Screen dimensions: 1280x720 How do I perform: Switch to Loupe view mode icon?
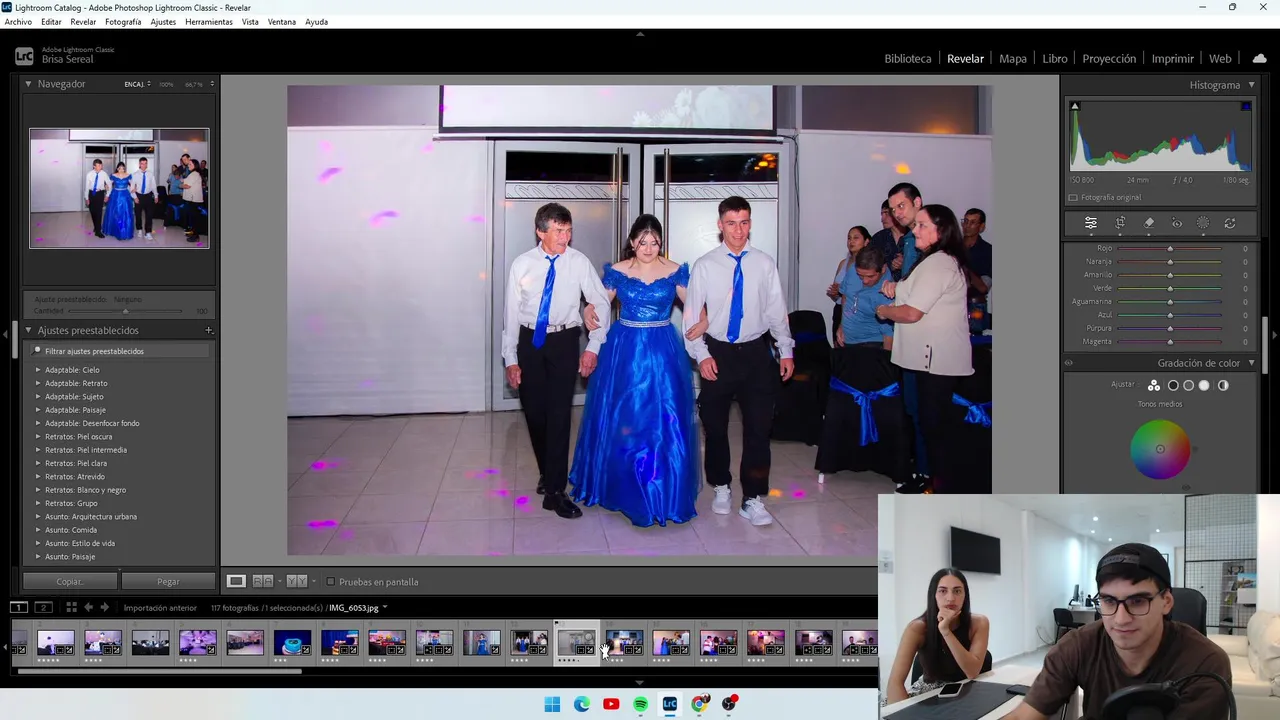[x=236, y=581]
